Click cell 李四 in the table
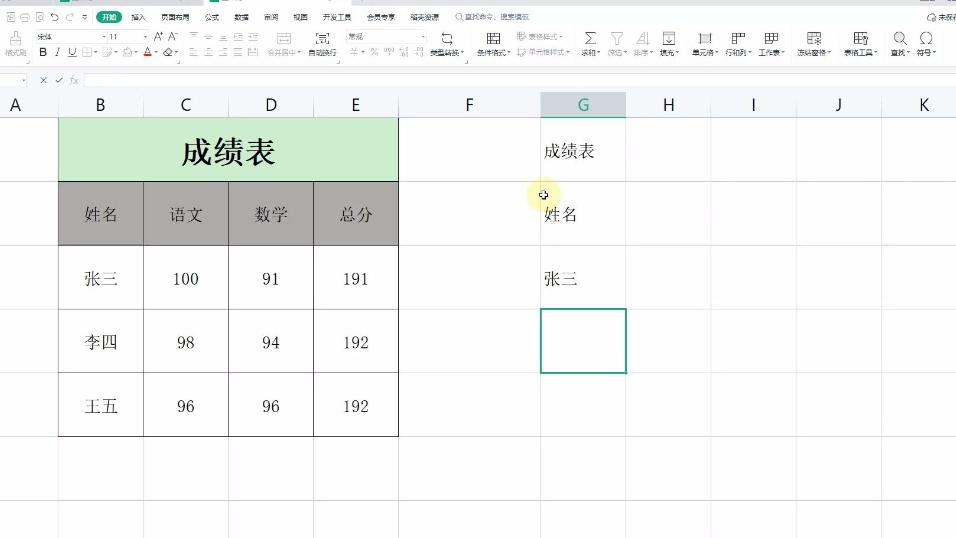The height and width of the screenshot is (538, 956). tap(101, 342)
